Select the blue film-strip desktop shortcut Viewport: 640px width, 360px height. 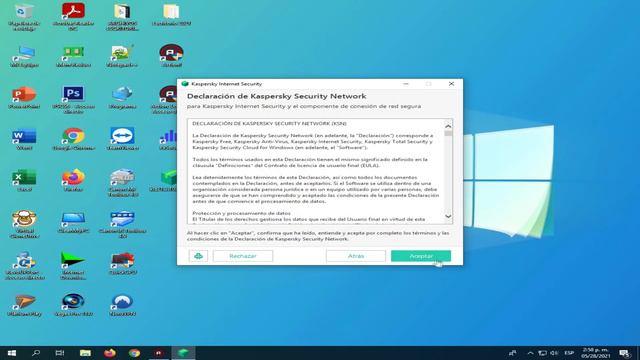tap(122, 224)
